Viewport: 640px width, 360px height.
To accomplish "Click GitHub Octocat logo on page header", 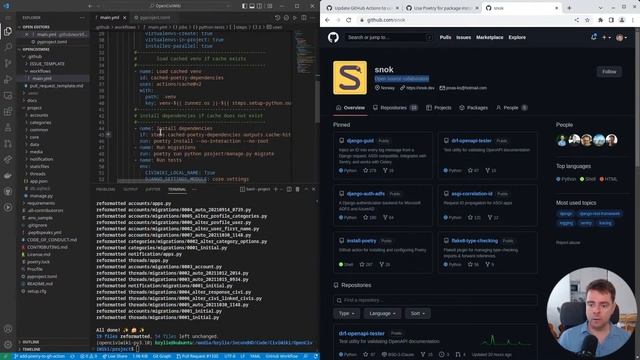I will [x=333, y=38].
